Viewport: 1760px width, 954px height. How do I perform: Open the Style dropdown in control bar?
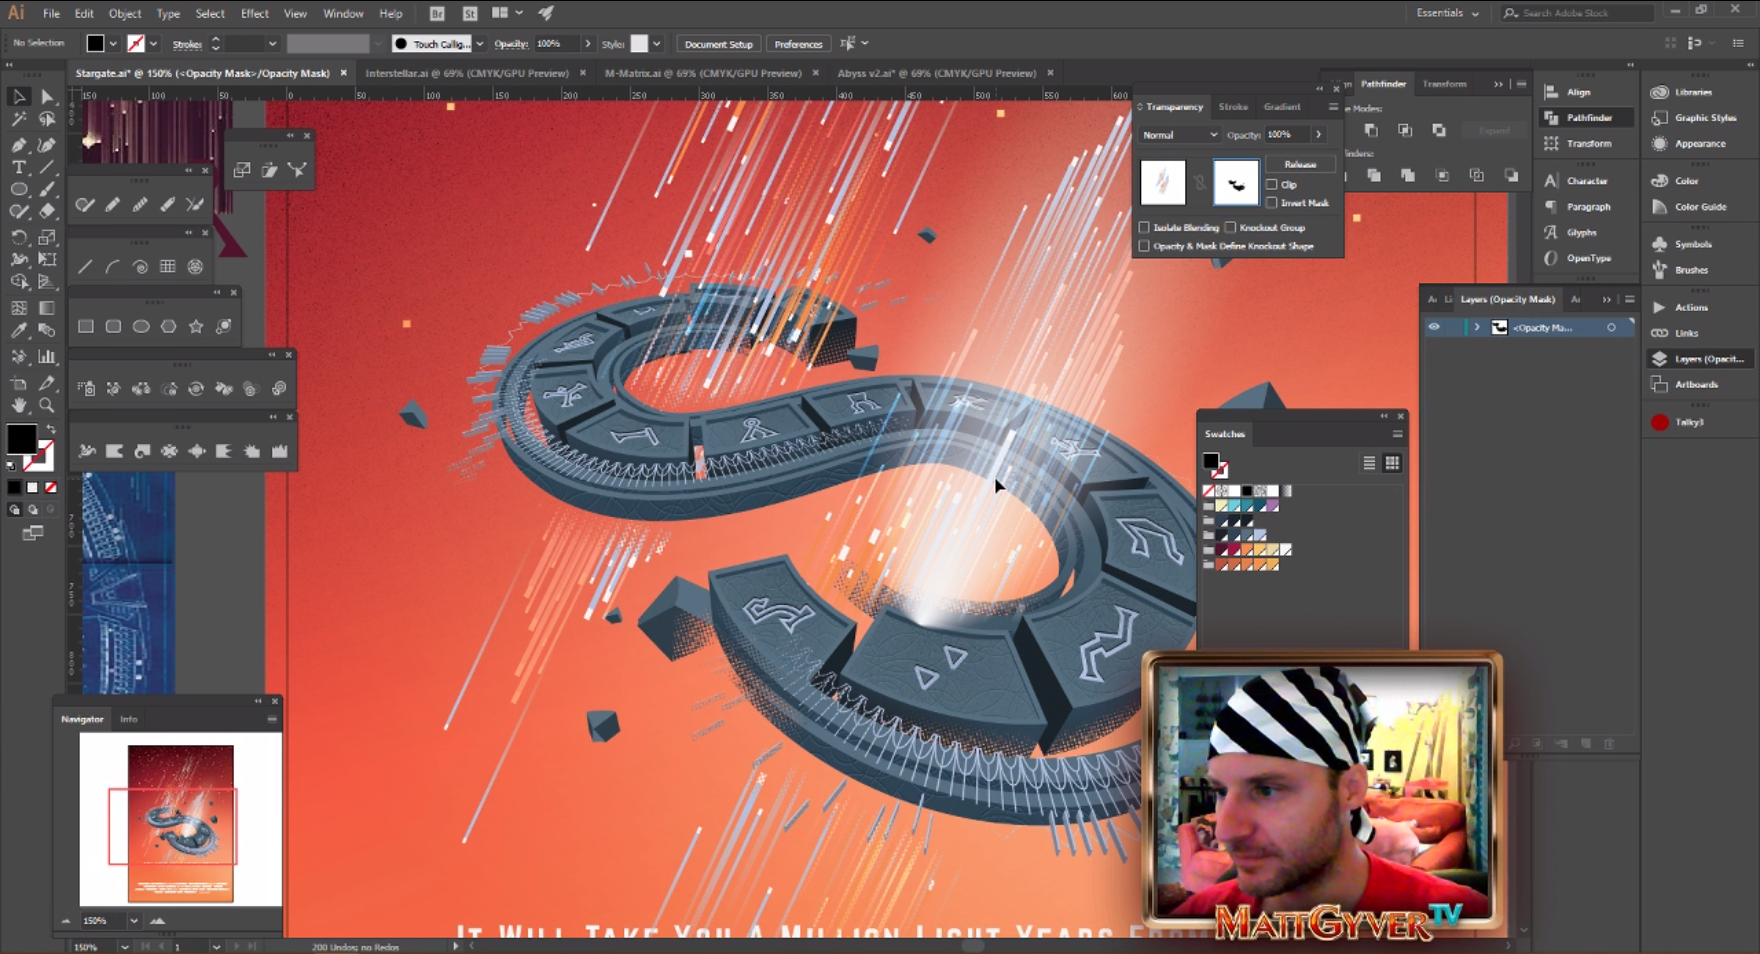point(657,44)
